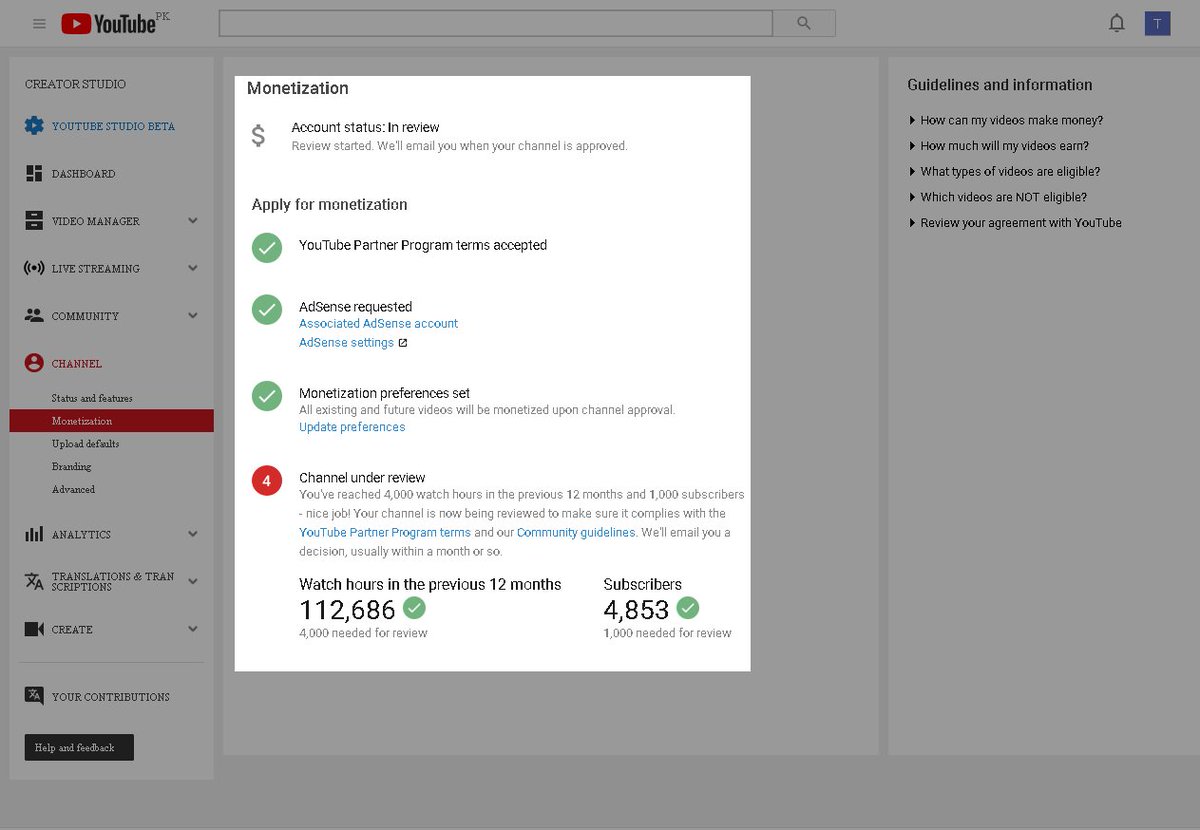Click the Video Manager icon
Screen dimensions: 1200x830
[34, 221]
